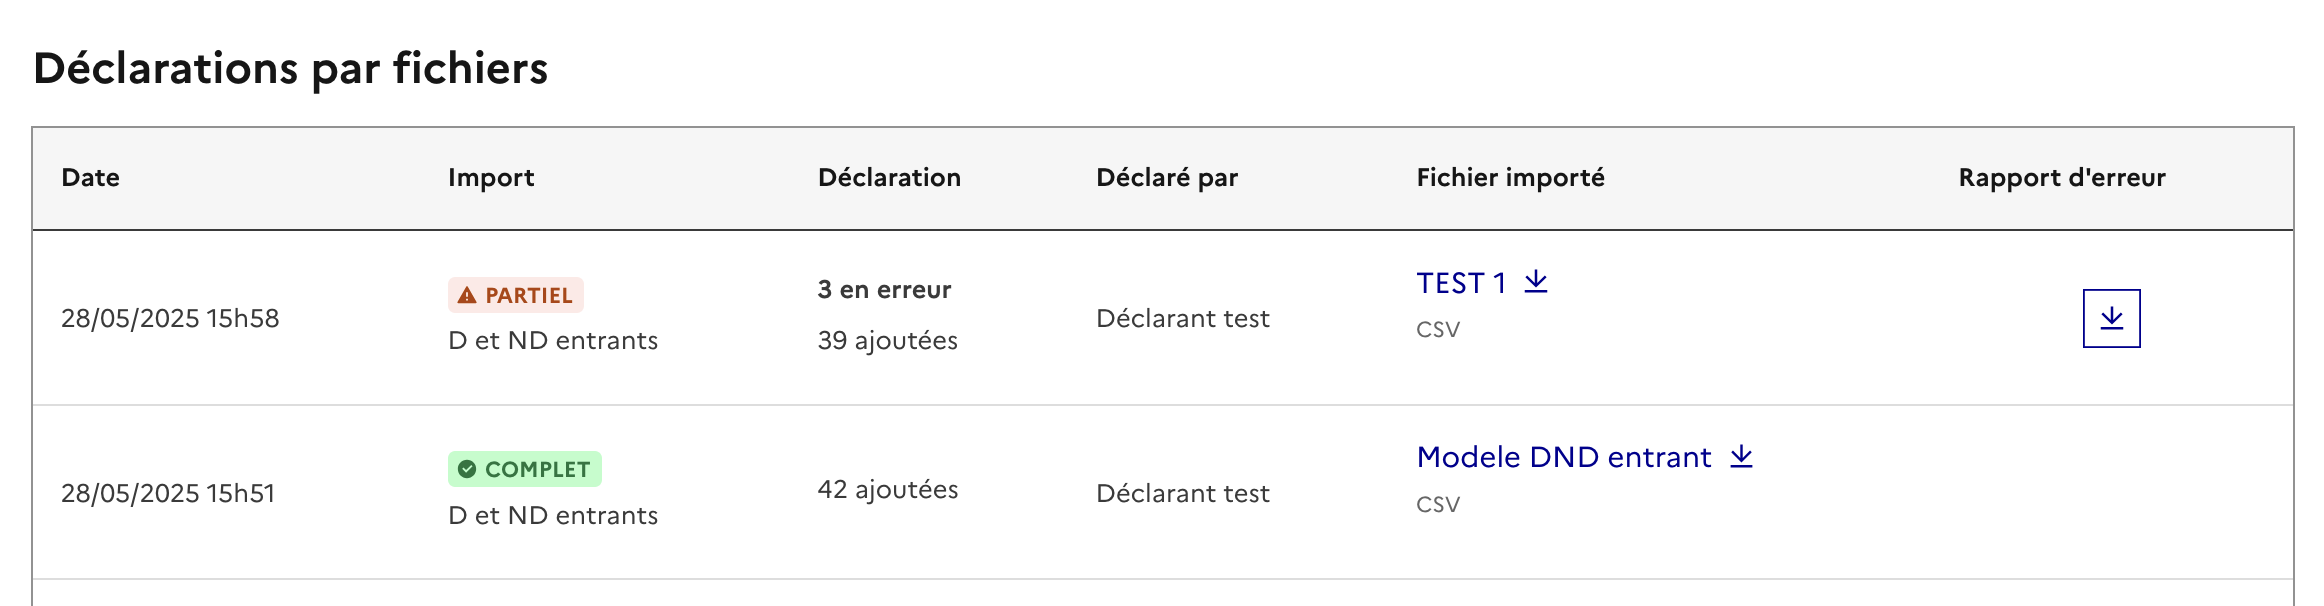Screen dimensions: 2324x606
Task: Click the CSV label under TEST 1
Action: pos(1438,330)
